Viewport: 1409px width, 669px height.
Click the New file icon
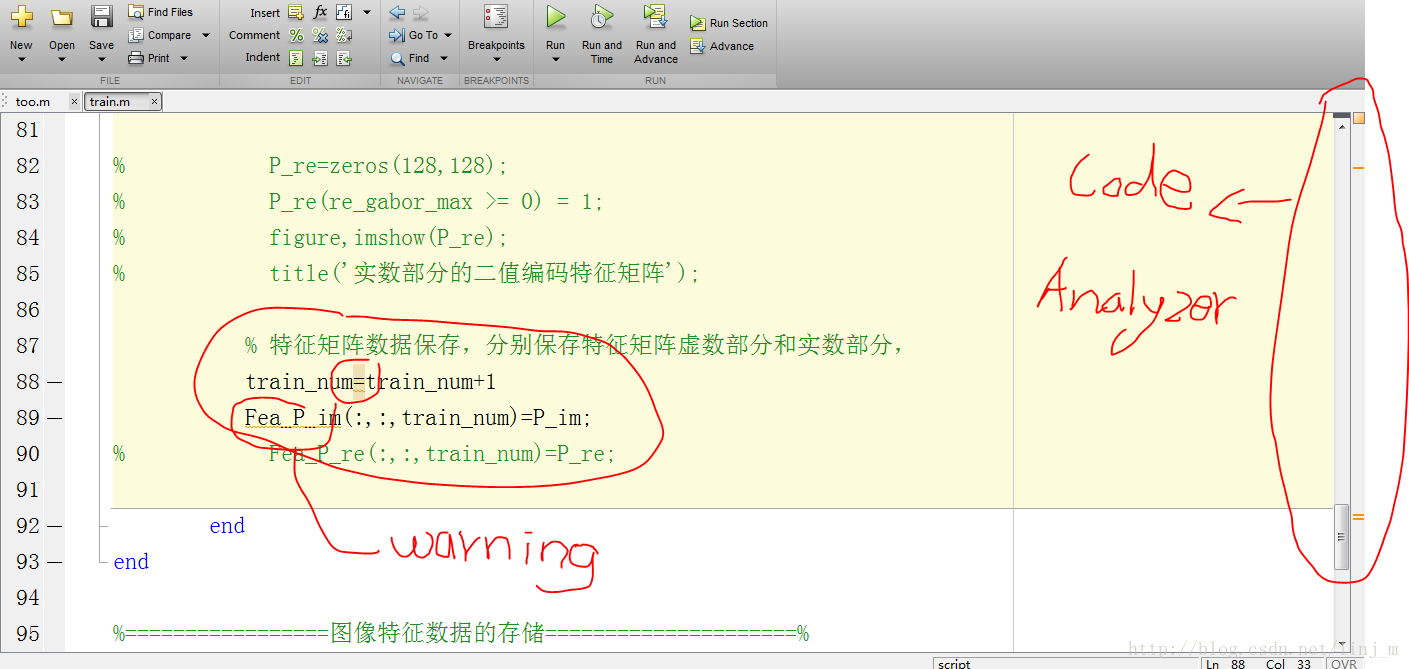coord(21,17)
